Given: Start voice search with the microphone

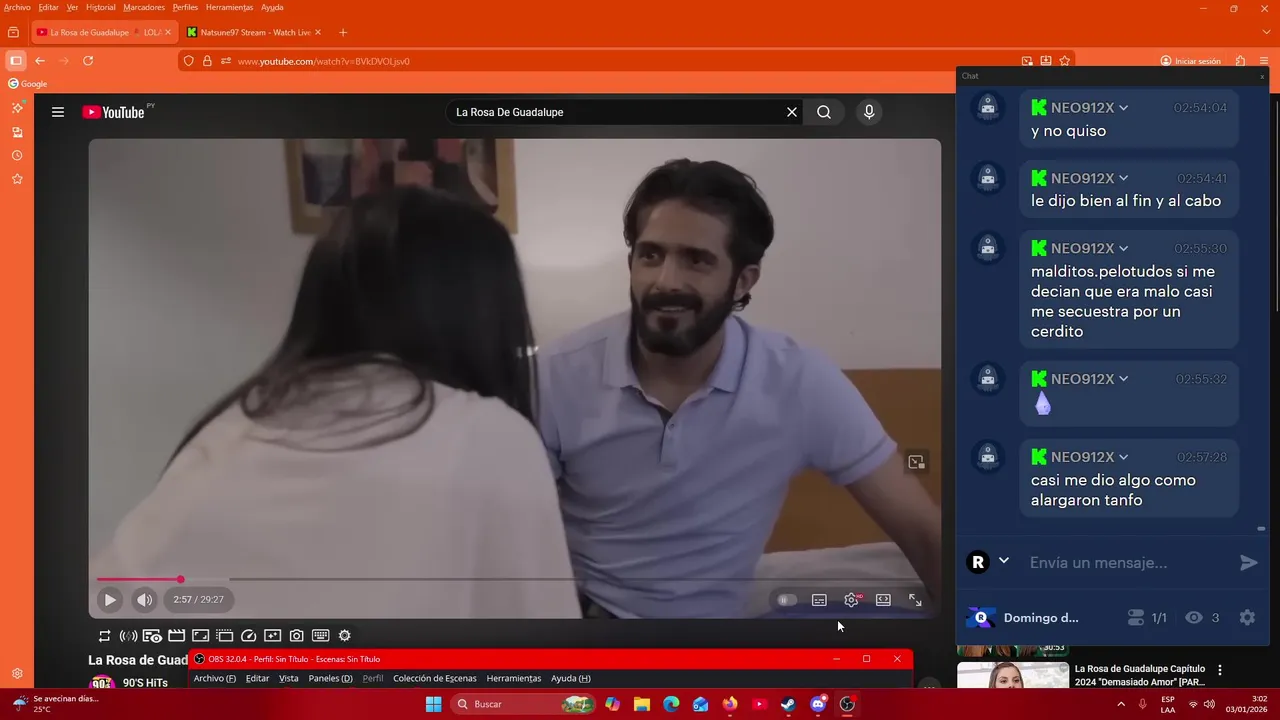Looking at the screenshot, I should tap(869, 112).
